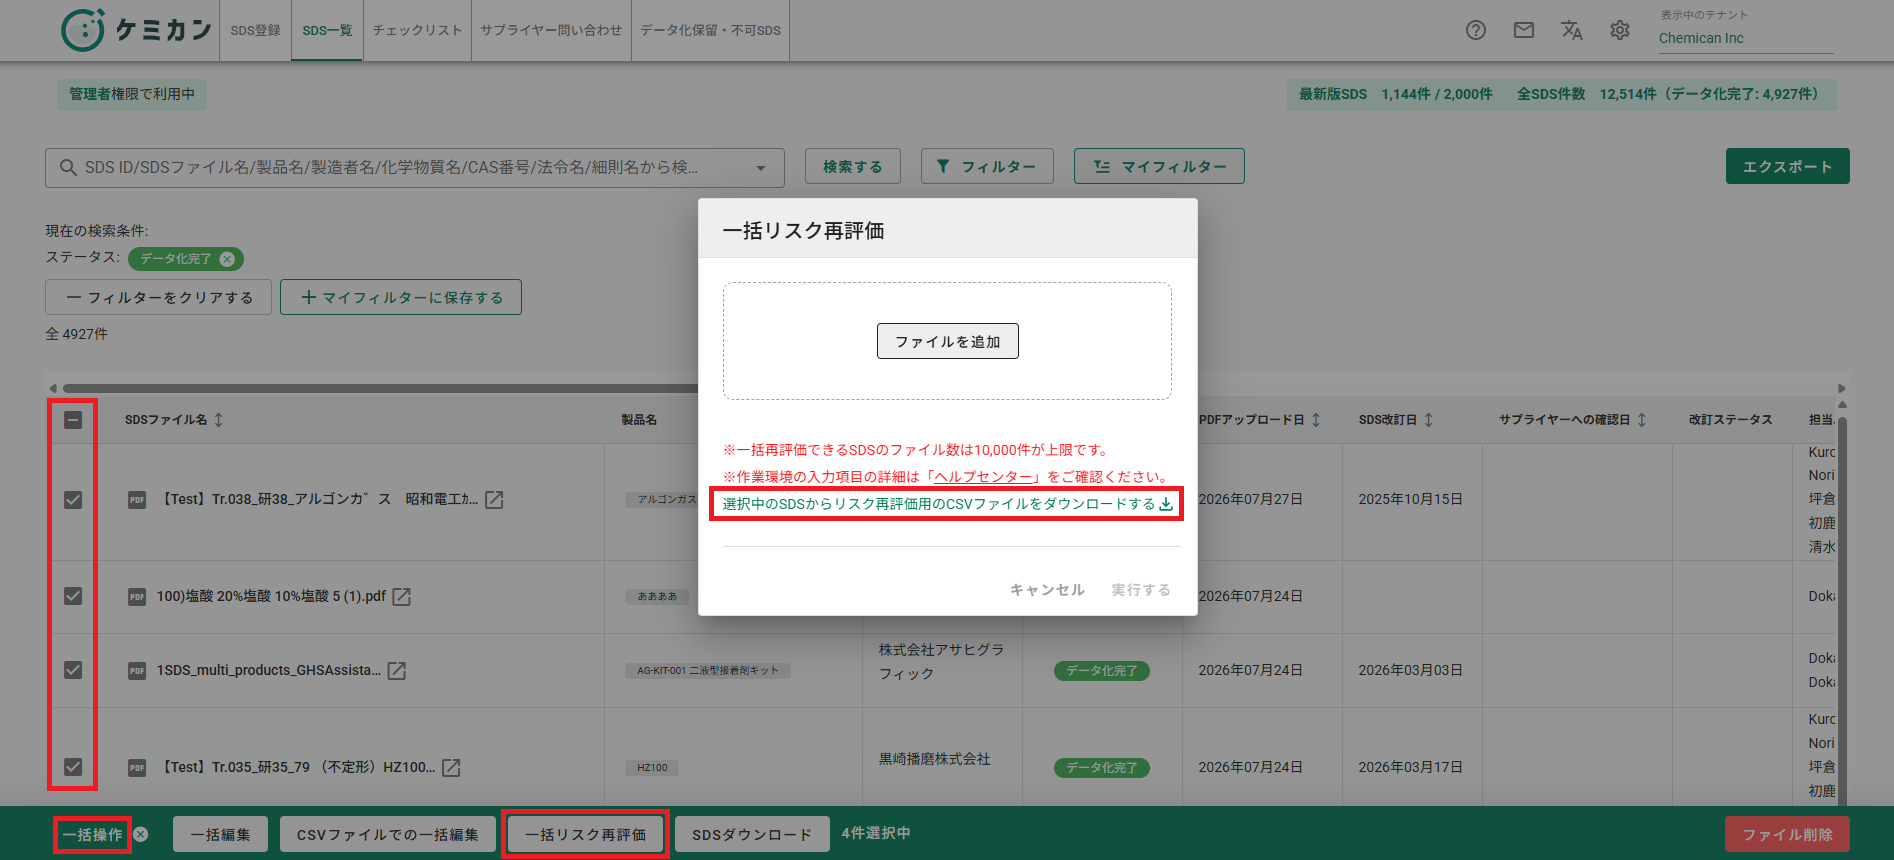This screenshot has height=860, width=1894.
Task: Open the Chemican Inc tenant selector
Action: point(1746,38)
